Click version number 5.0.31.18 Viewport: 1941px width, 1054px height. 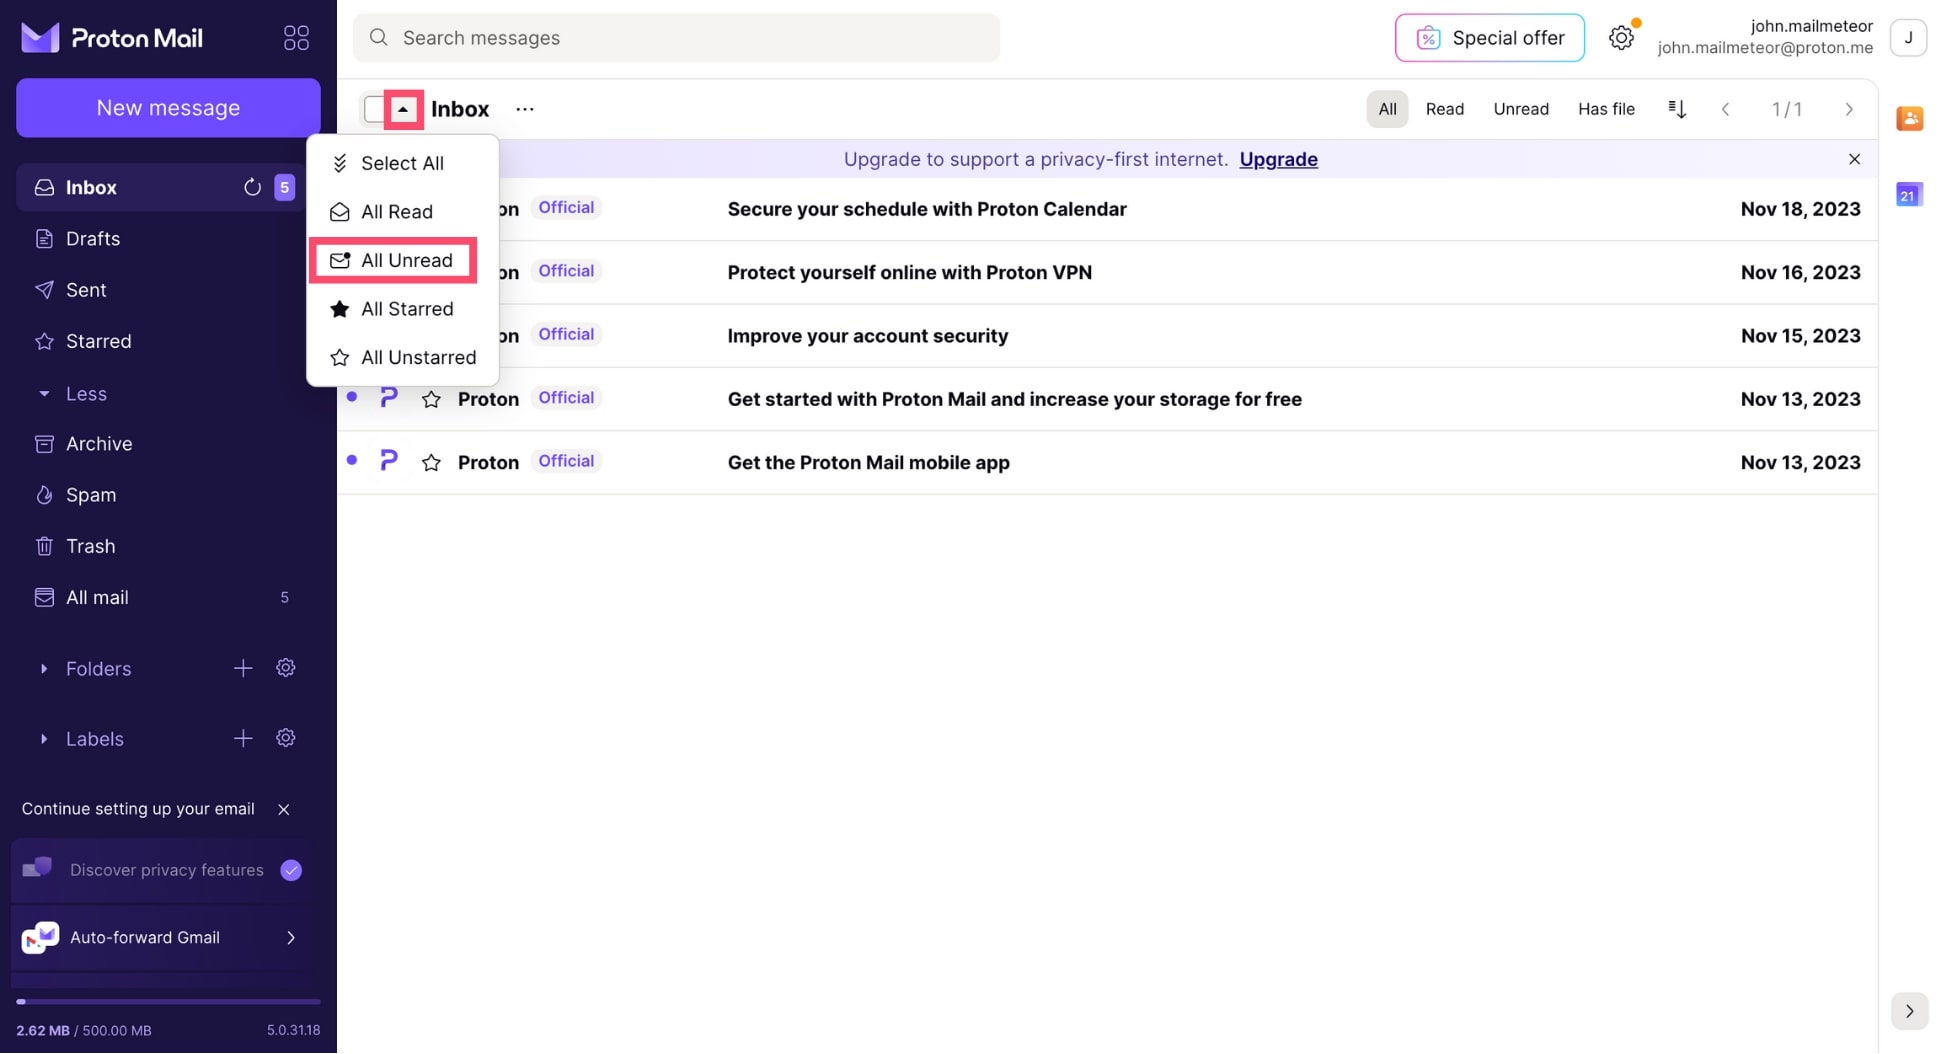click(293, 1030)
